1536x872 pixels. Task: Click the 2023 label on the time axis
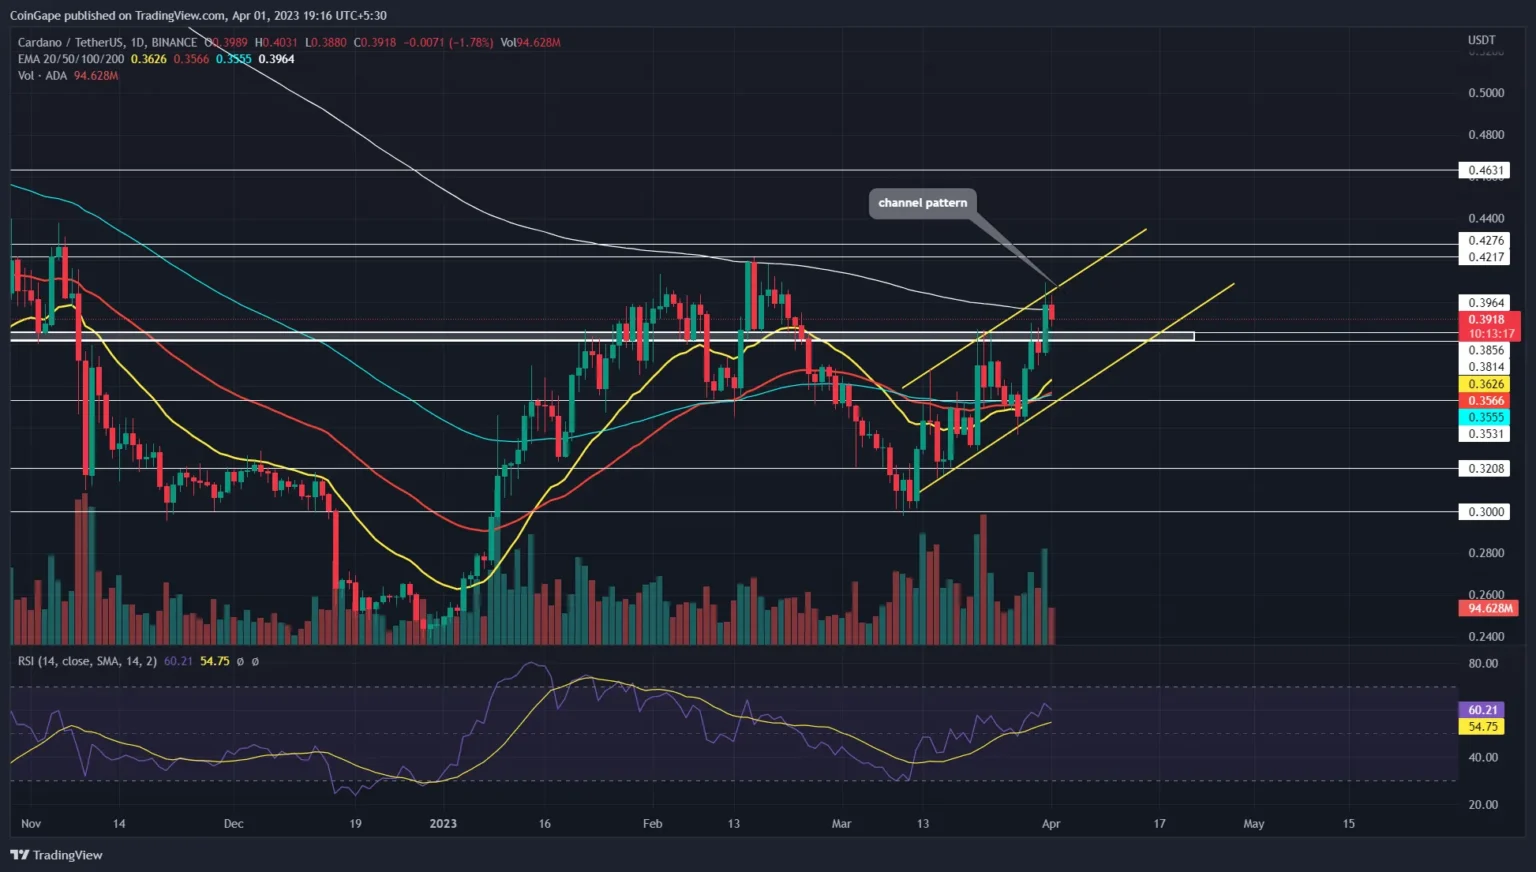[x=443, y=824]
